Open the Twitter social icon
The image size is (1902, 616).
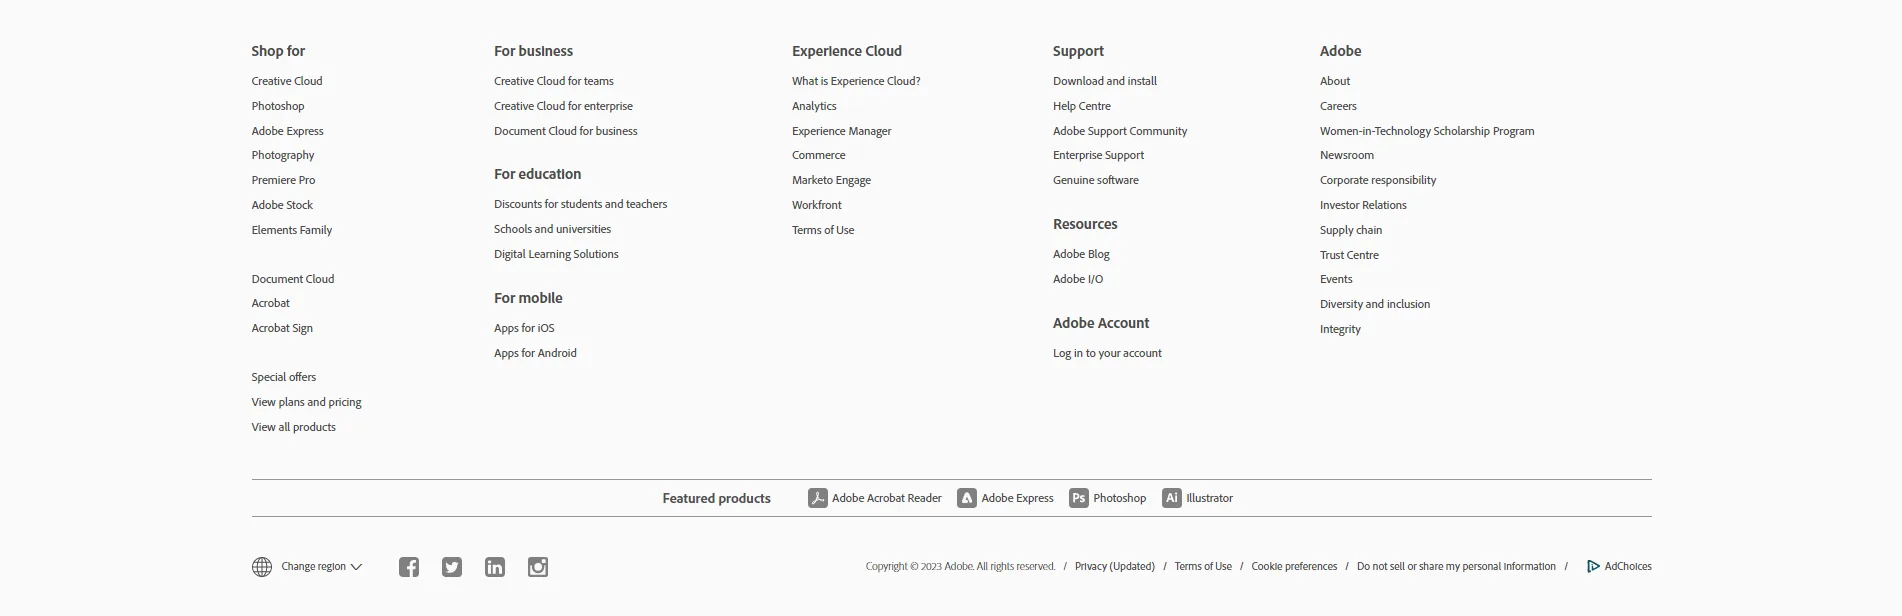(x=452, y=567)
